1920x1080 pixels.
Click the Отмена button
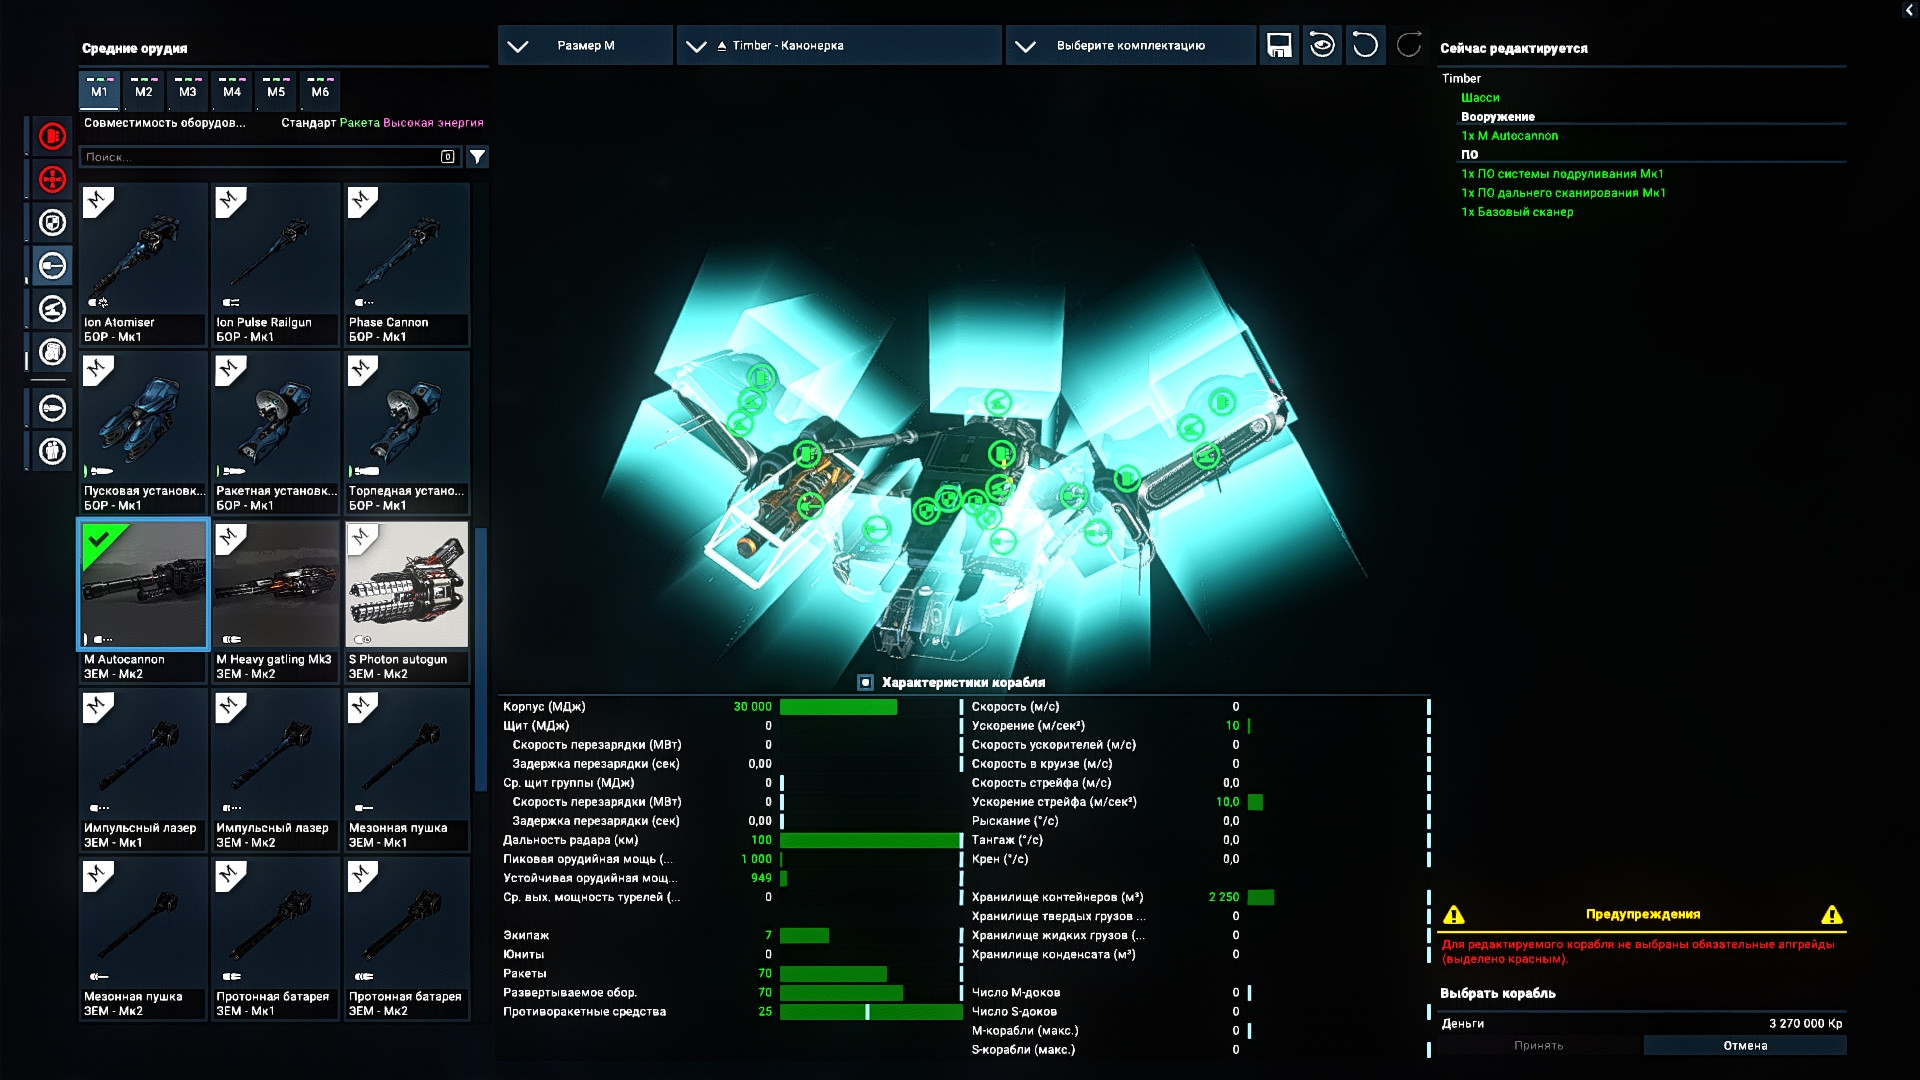point(1745,1046)
